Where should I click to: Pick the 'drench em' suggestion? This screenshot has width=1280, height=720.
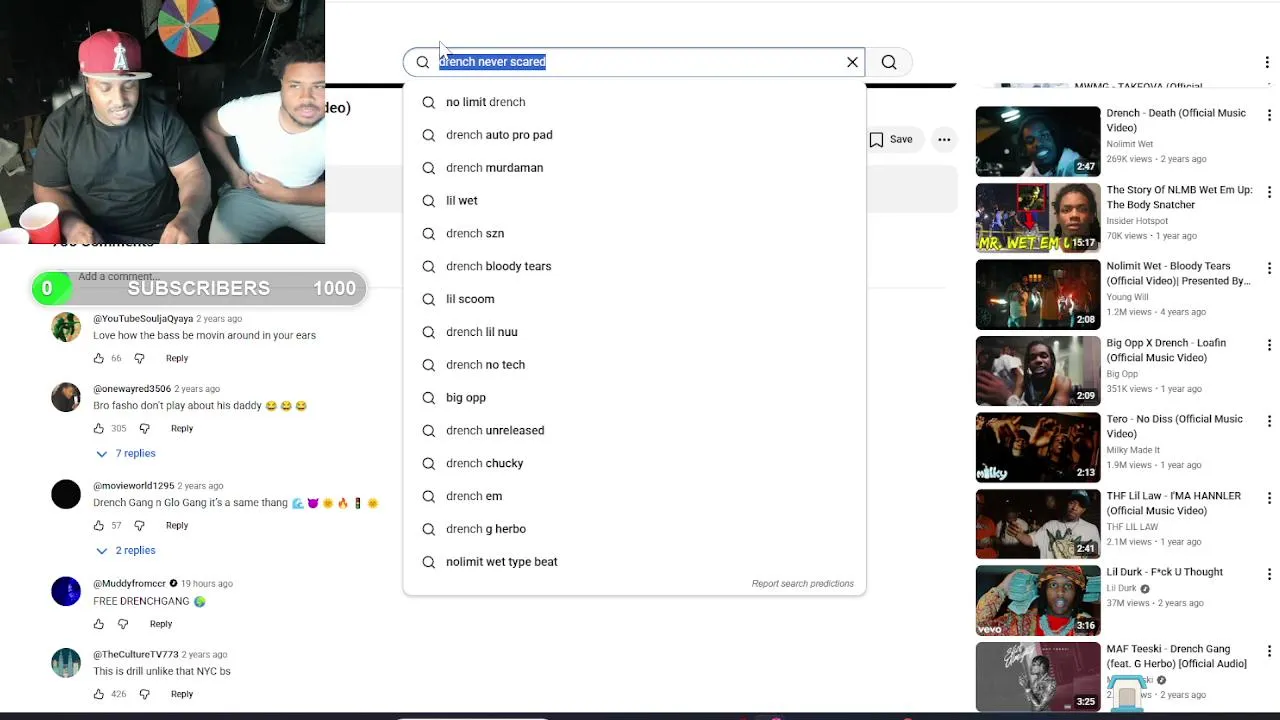pyautogui.click(x=634, y=496)
